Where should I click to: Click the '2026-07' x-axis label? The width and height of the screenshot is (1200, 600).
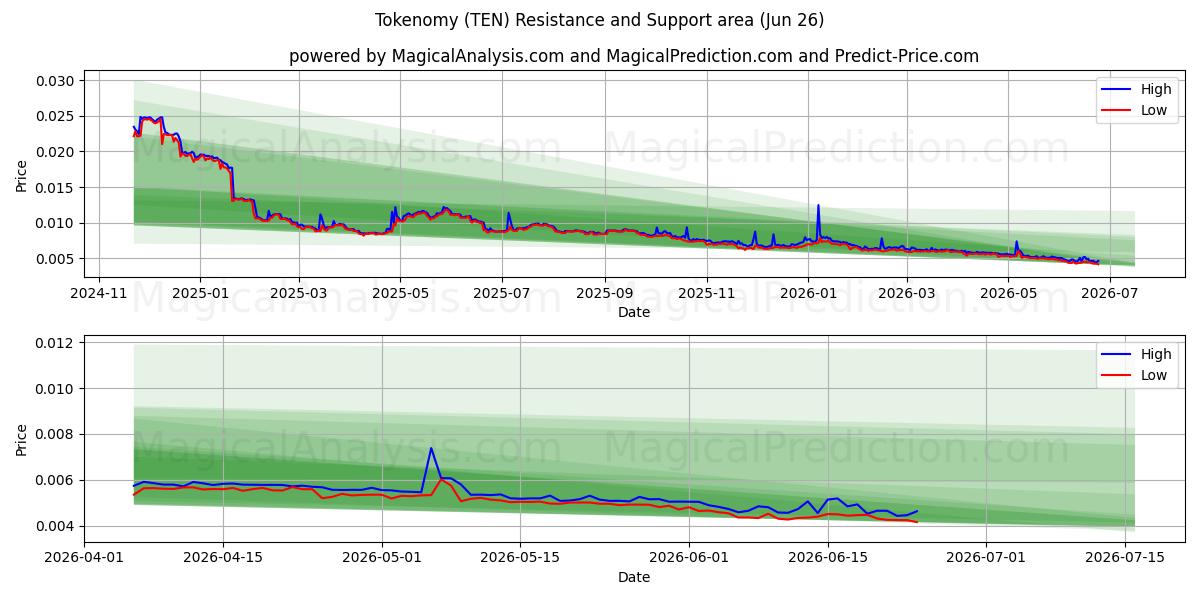point(1109,294)
